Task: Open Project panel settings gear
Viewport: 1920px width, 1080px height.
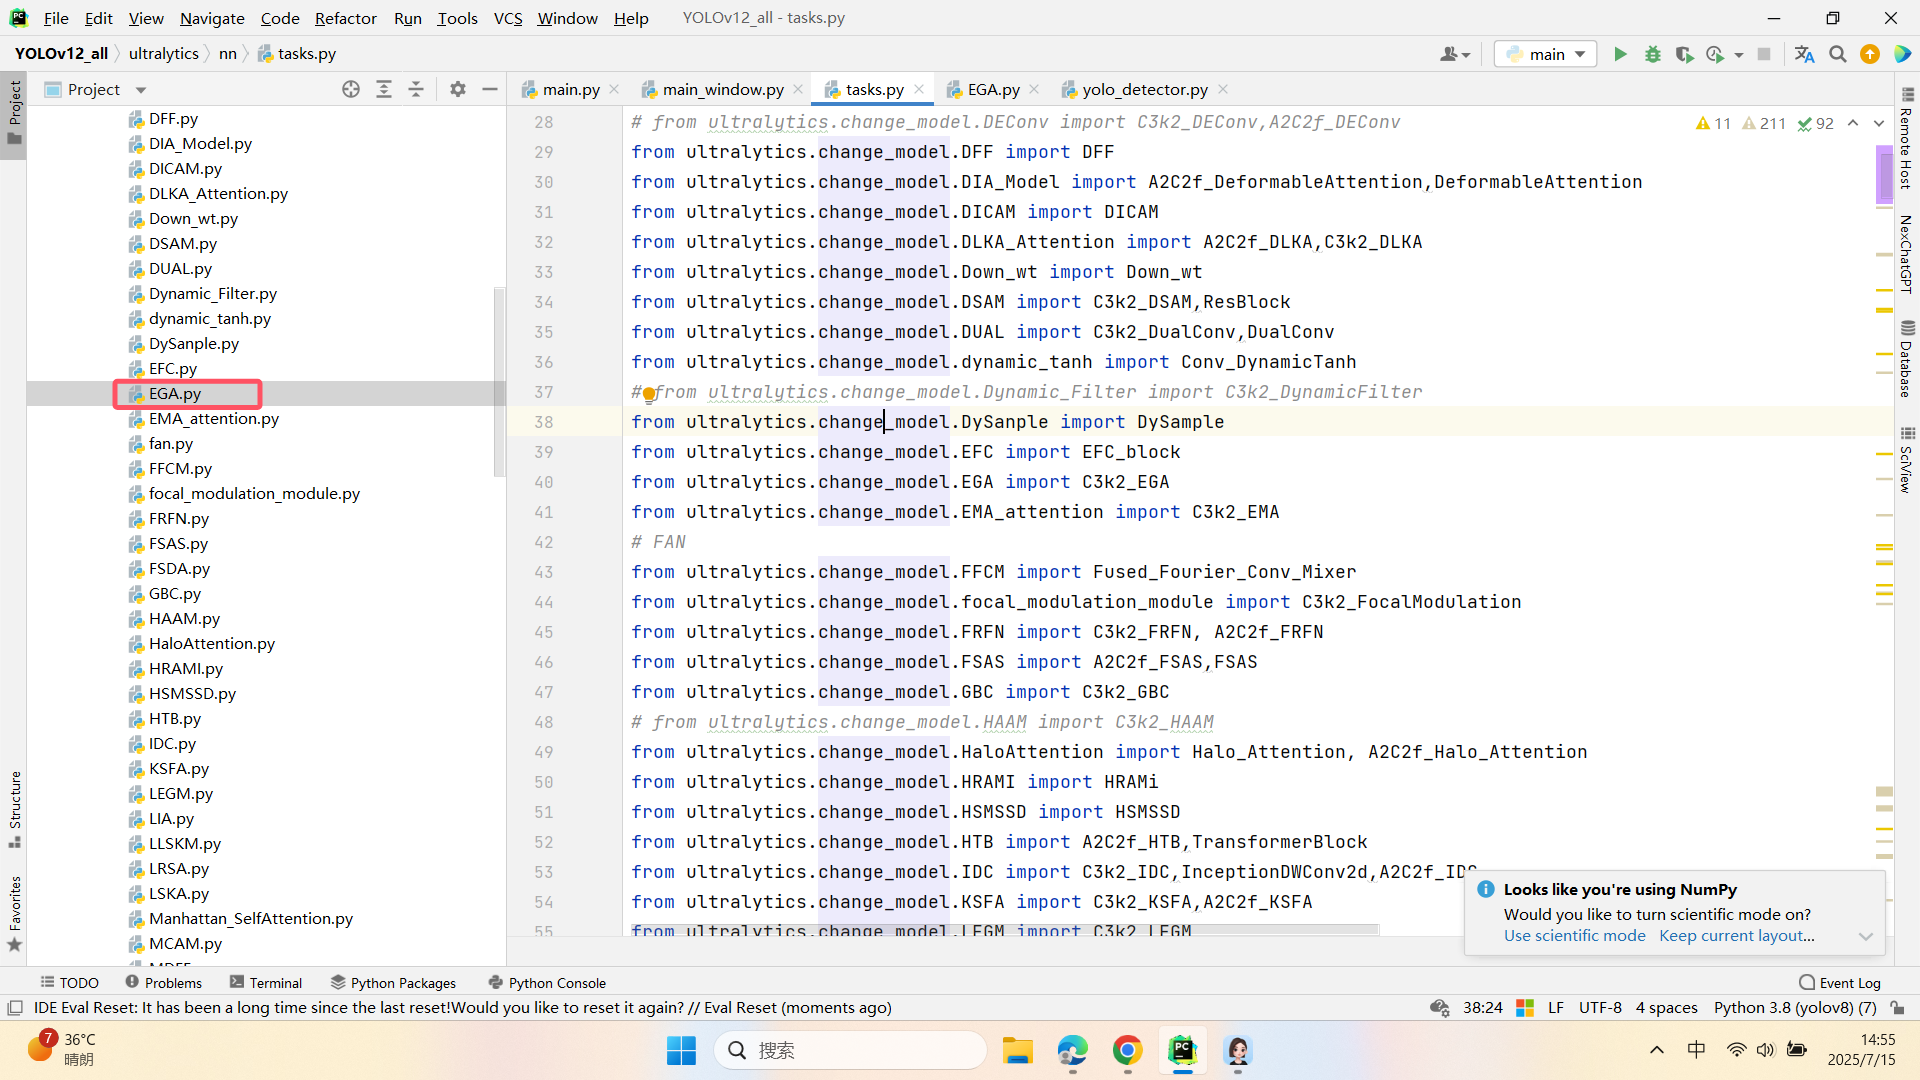Action: click(x=458, y=89)
